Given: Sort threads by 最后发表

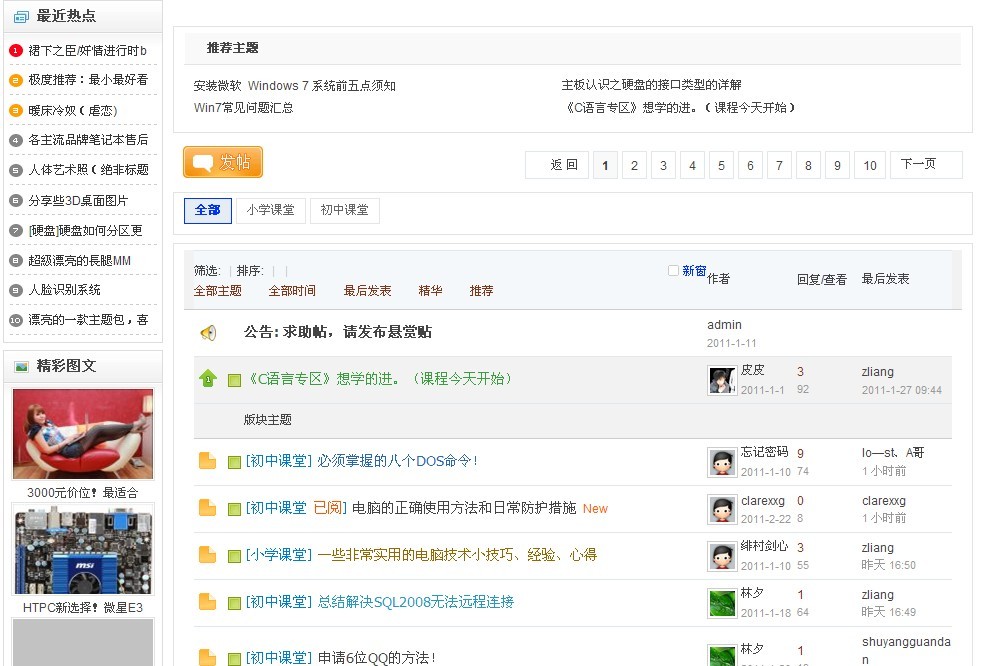Looking at the screenshot, I should [367, 291].
